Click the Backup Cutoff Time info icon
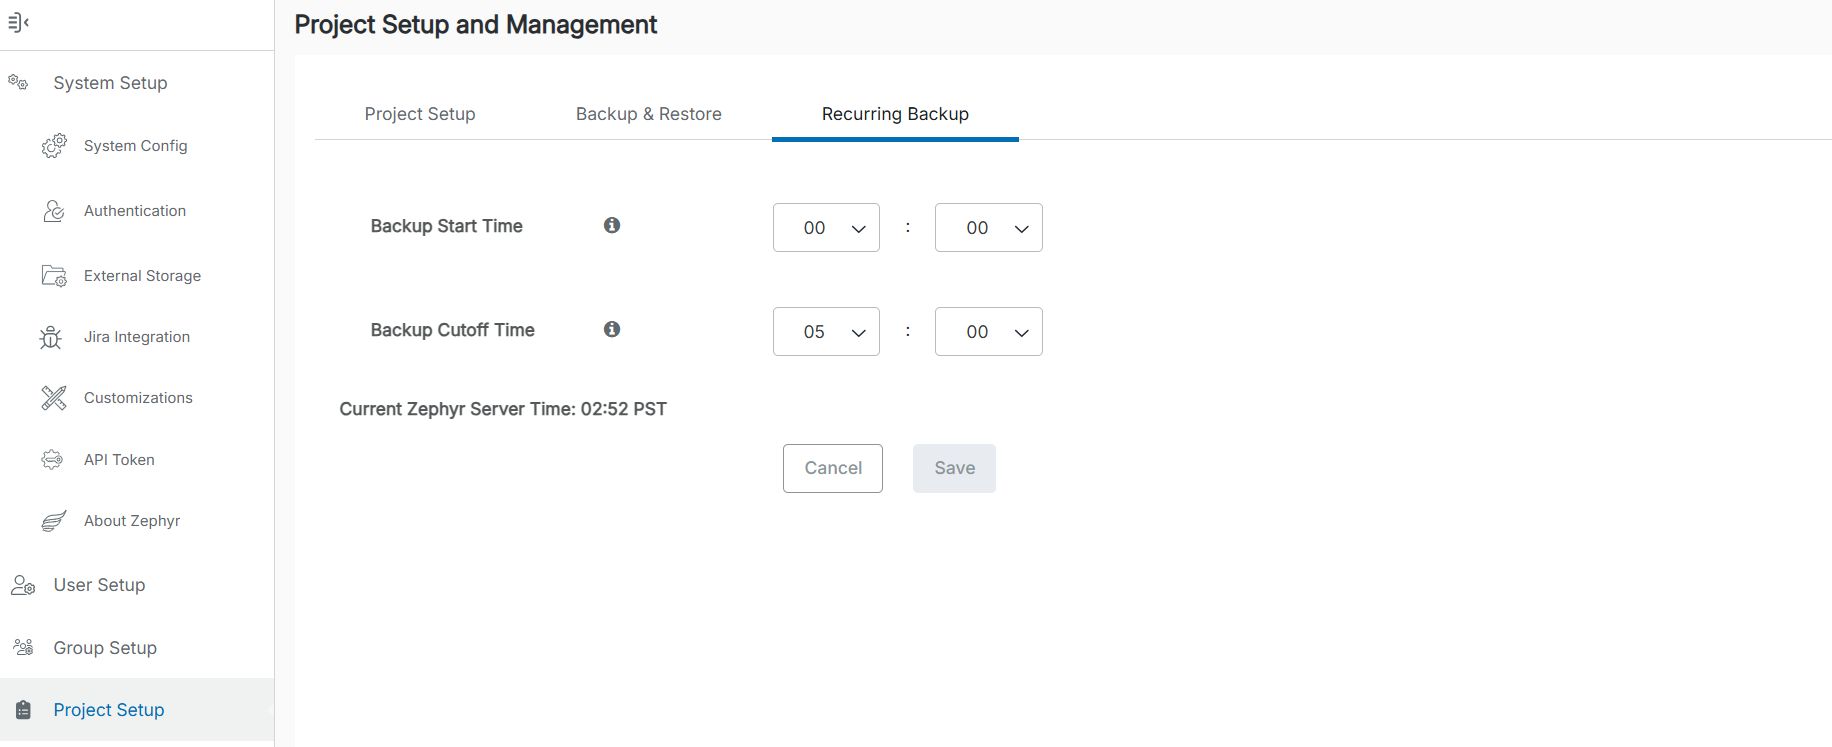The image size is (1832, 747). (x=612, y=330)
